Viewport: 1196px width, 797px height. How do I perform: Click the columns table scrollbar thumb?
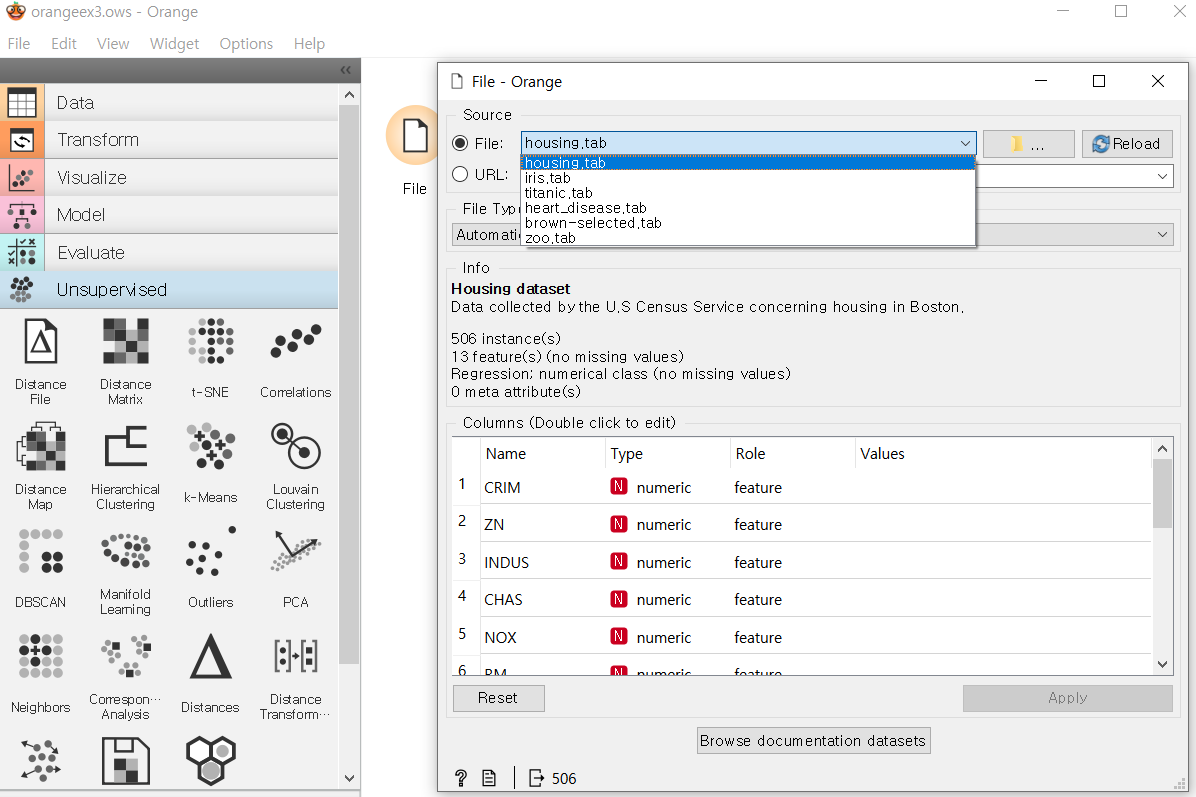coord(1162,493)
